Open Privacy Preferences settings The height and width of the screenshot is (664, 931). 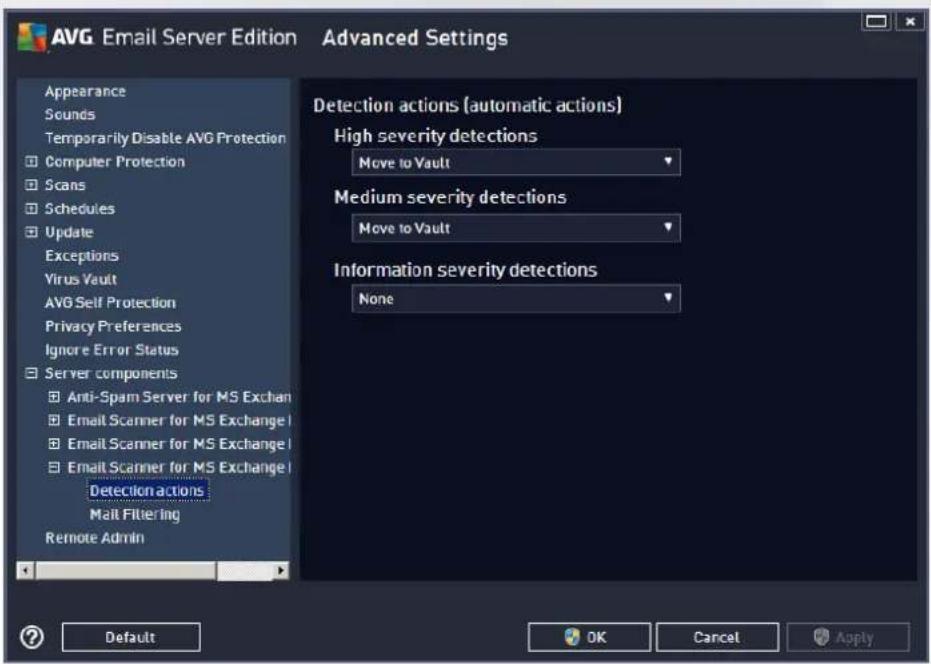coord(113,326)
